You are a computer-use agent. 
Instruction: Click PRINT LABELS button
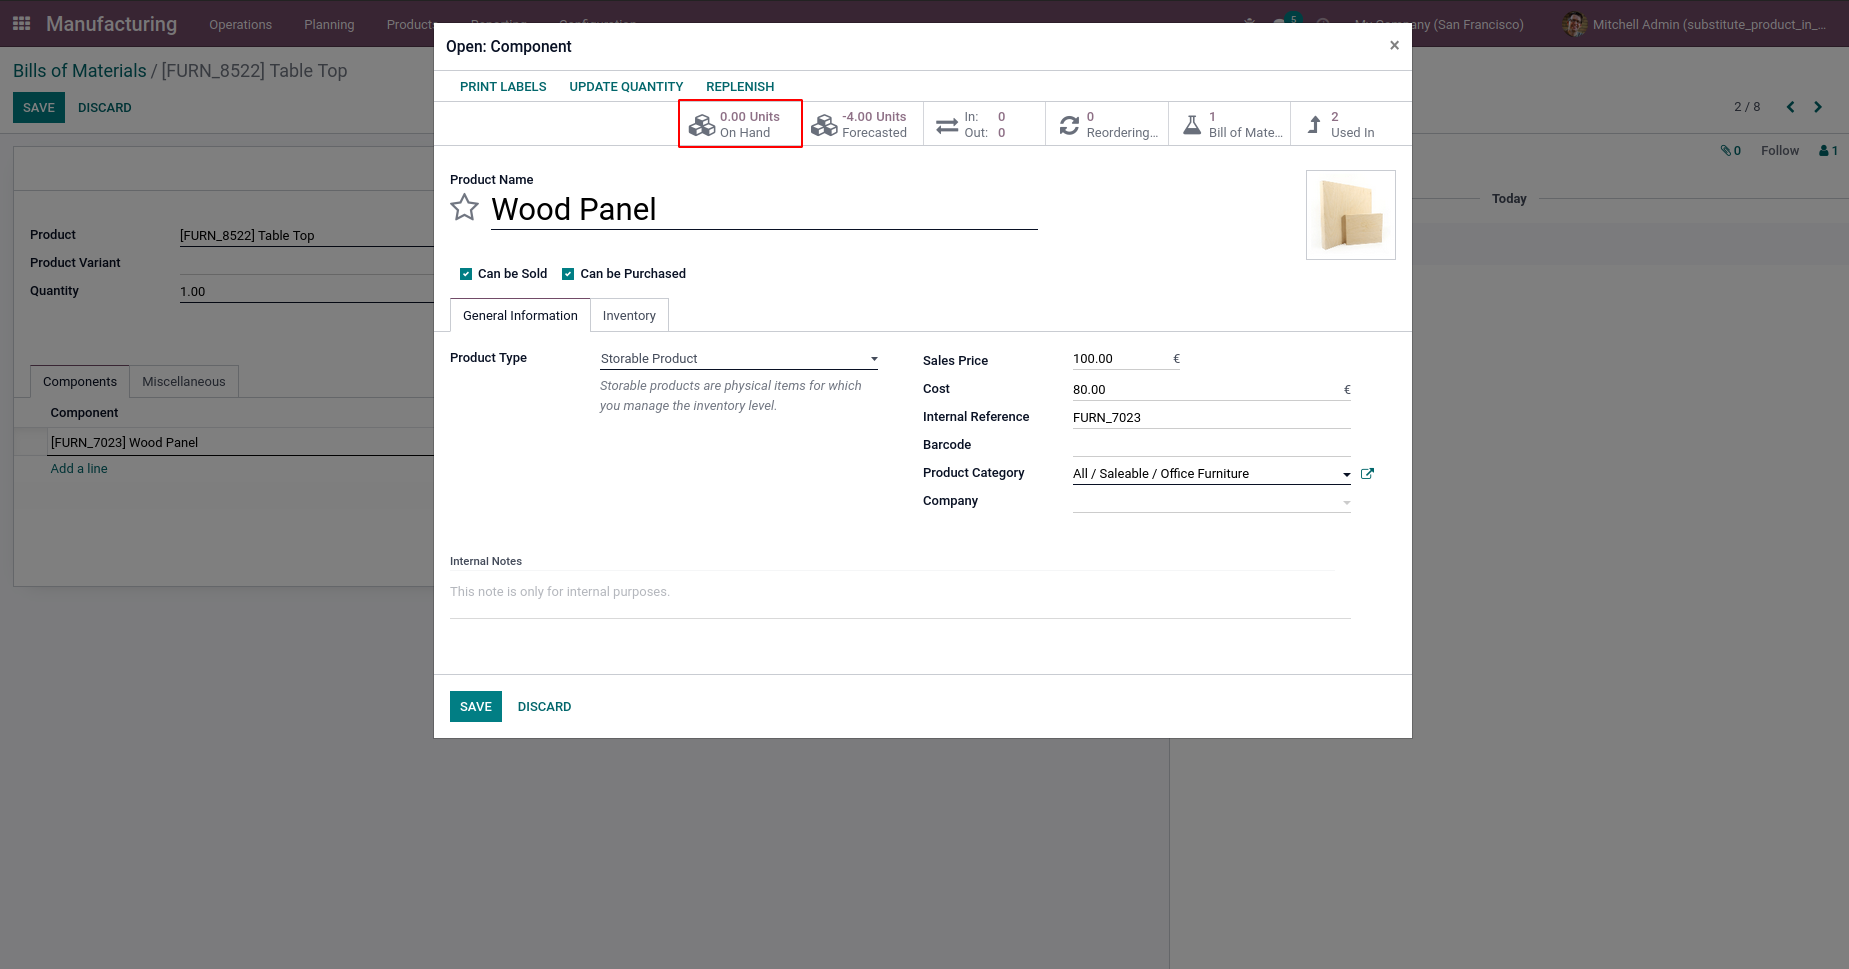[x=503, y=87]
